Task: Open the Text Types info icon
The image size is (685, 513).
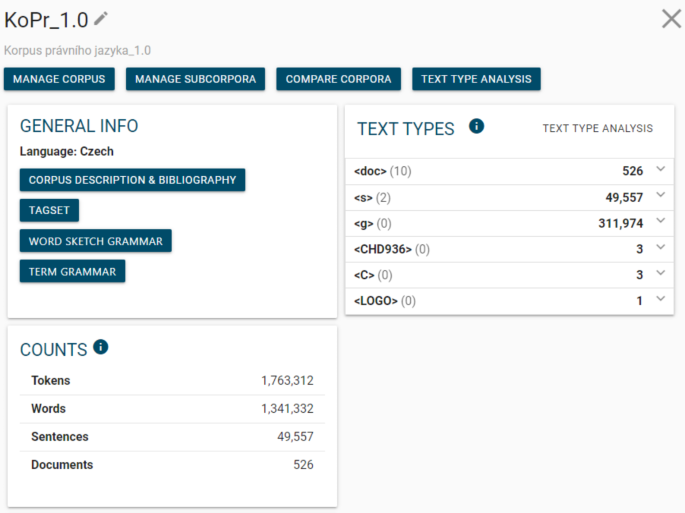Action: tap(477, 126)
